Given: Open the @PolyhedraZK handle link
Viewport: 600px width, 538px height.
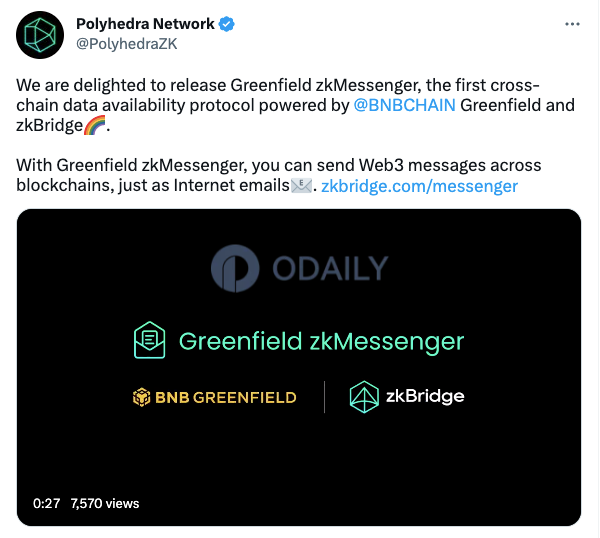Looking at the screenshot, I should pyautogui.click(x=127, y=44).
